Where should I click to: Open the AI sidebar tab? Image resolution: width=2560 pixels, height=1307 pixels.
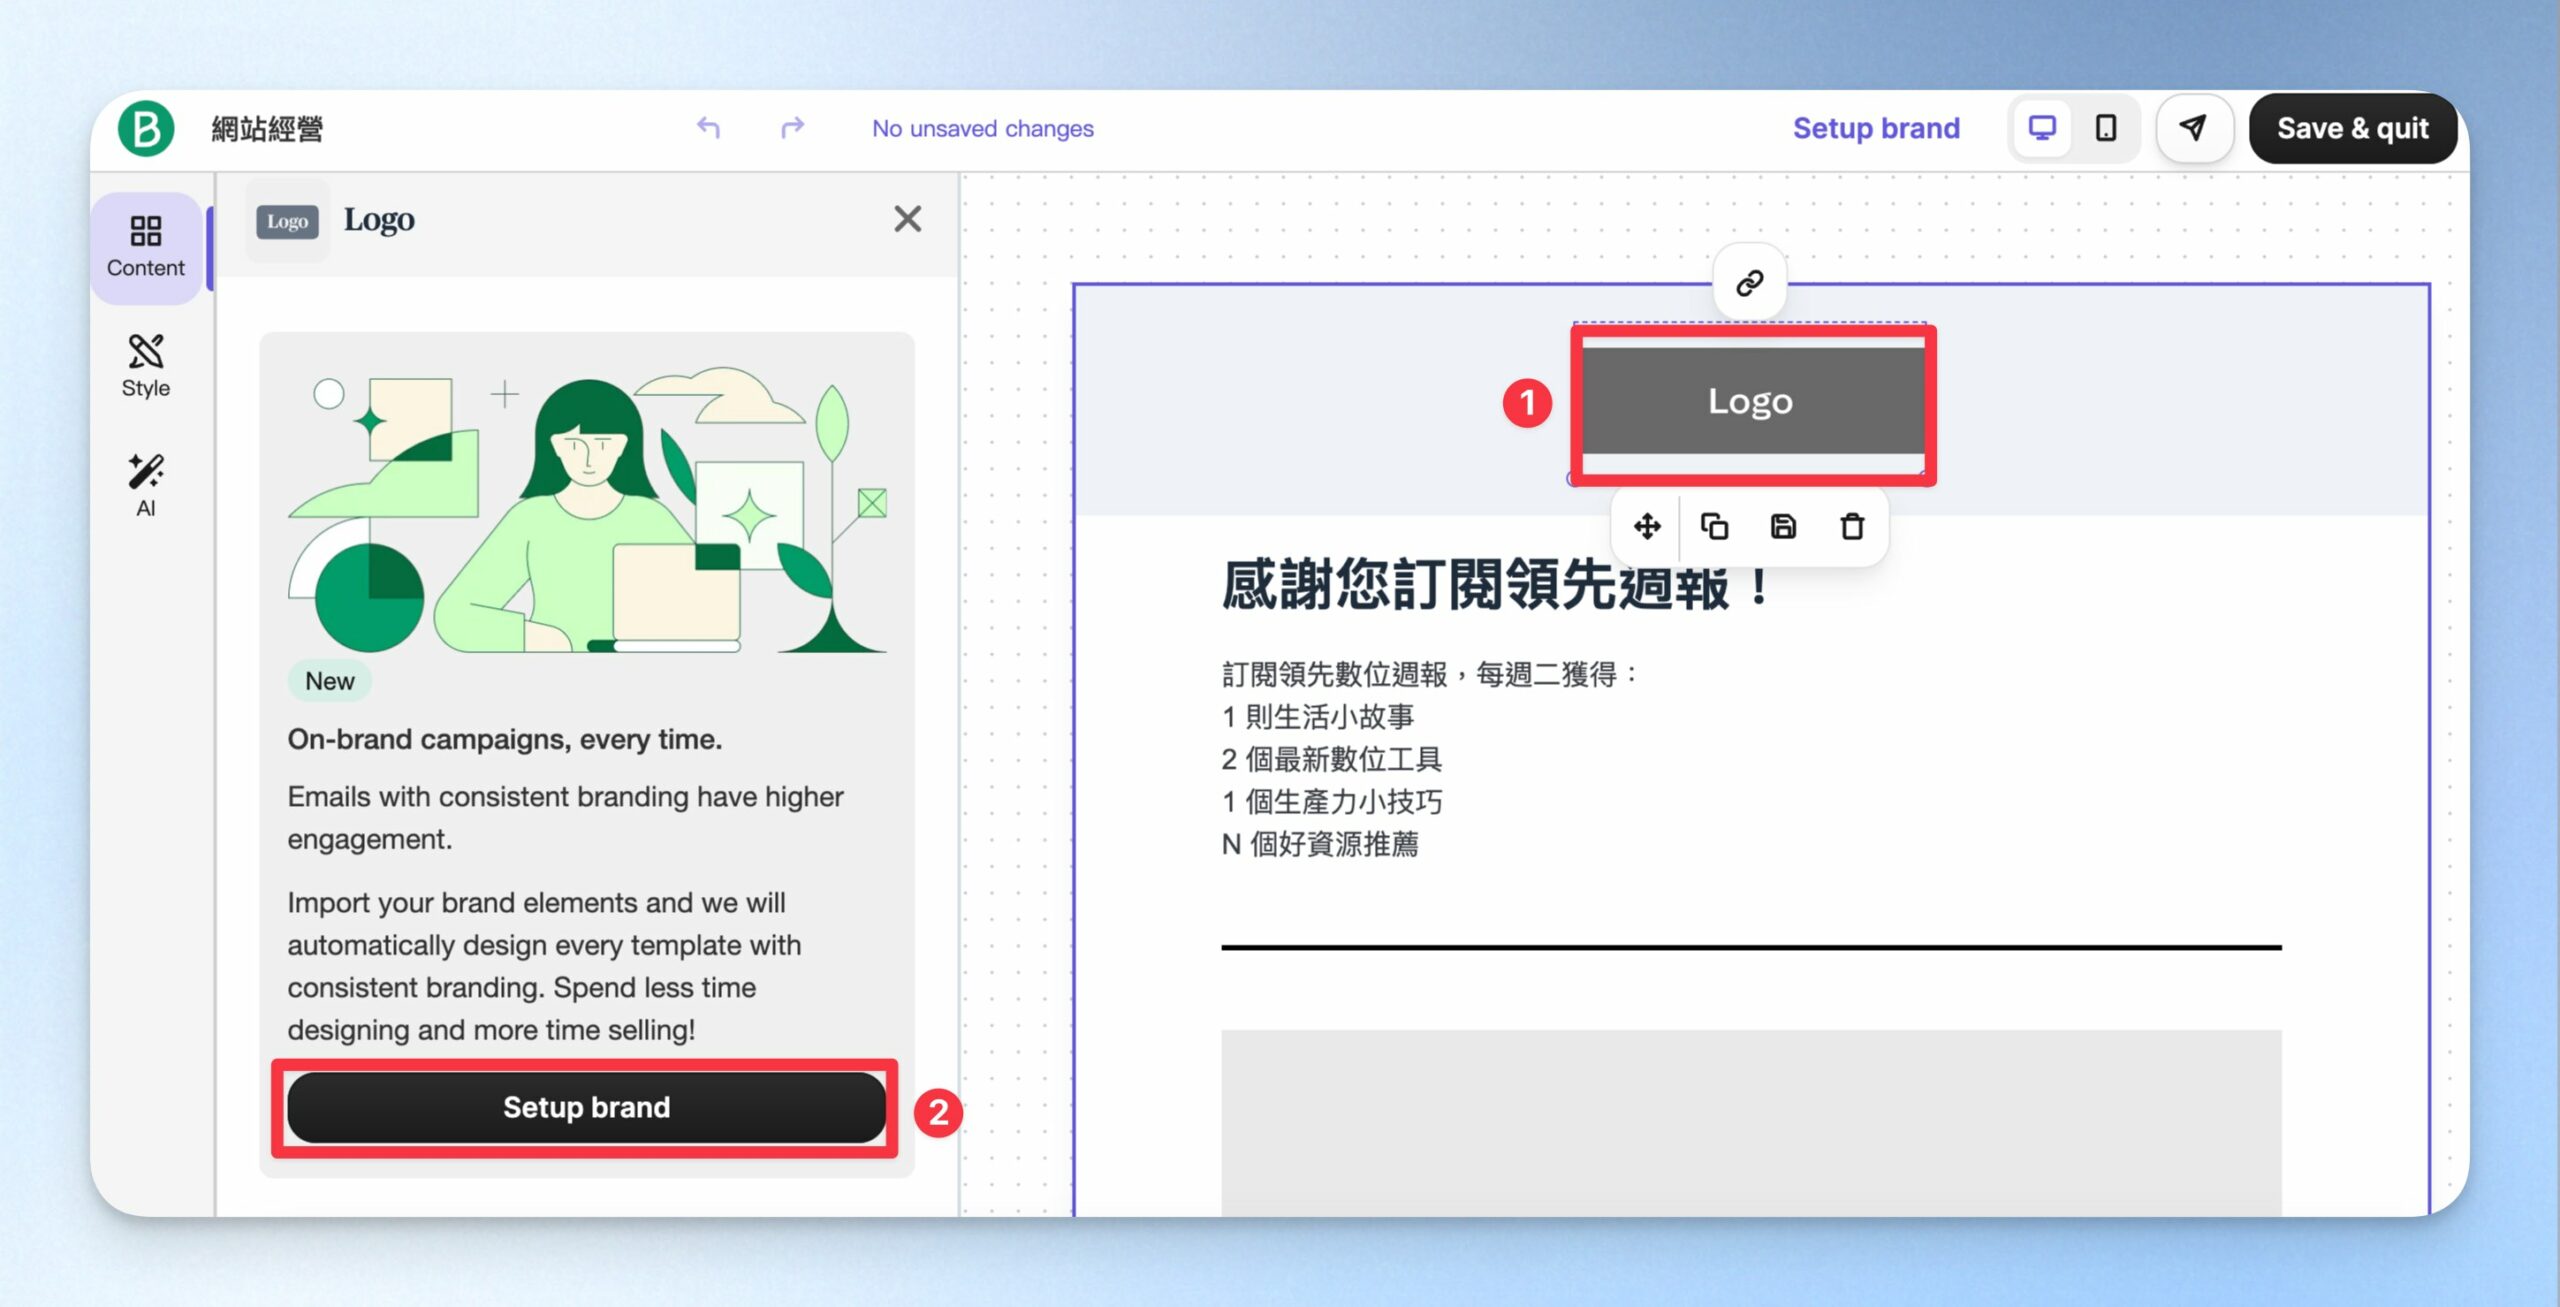[146, 486]
